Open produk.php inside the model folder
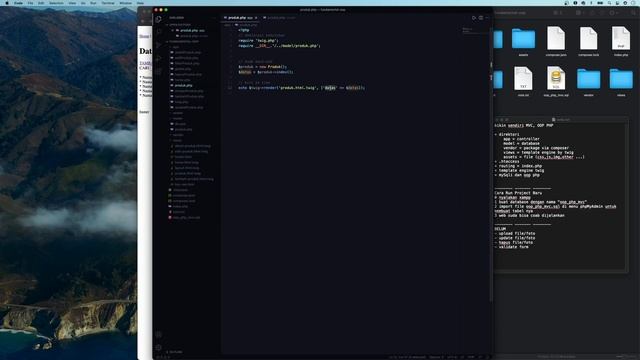 [x=183, y=129]
